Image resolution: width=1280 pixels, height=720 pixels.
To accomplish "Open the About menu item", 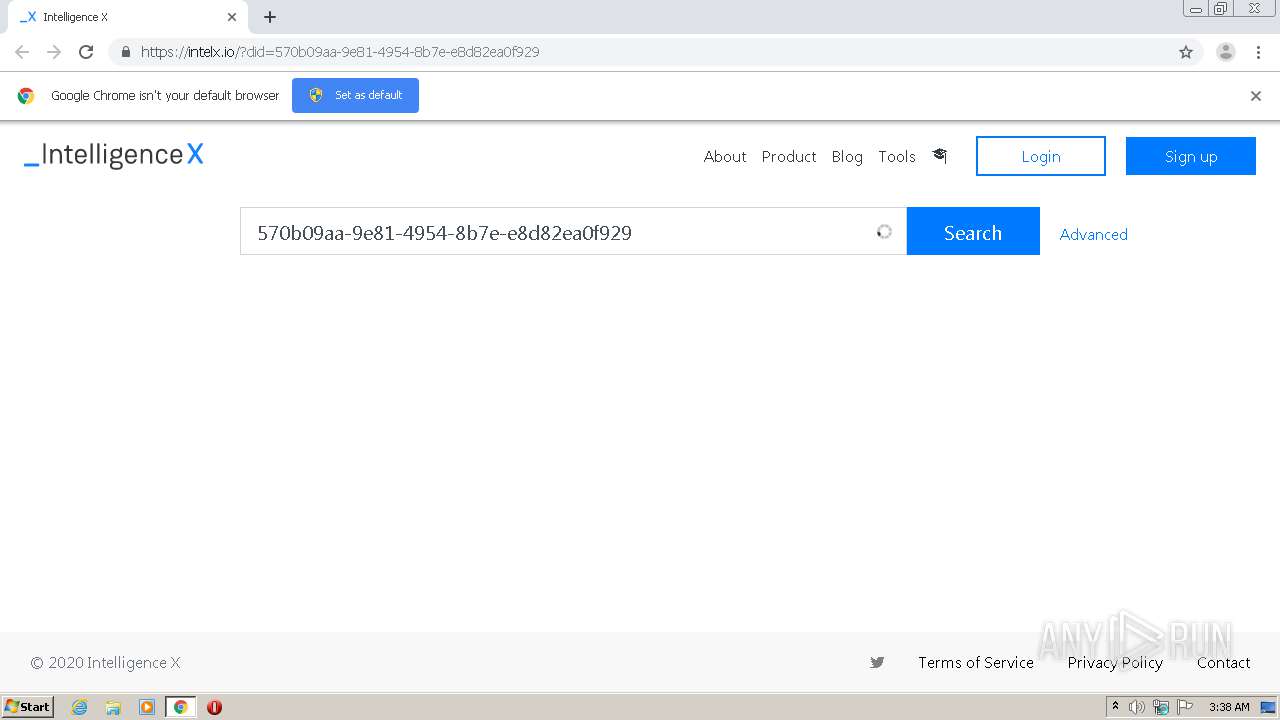I will click(725, 156).
